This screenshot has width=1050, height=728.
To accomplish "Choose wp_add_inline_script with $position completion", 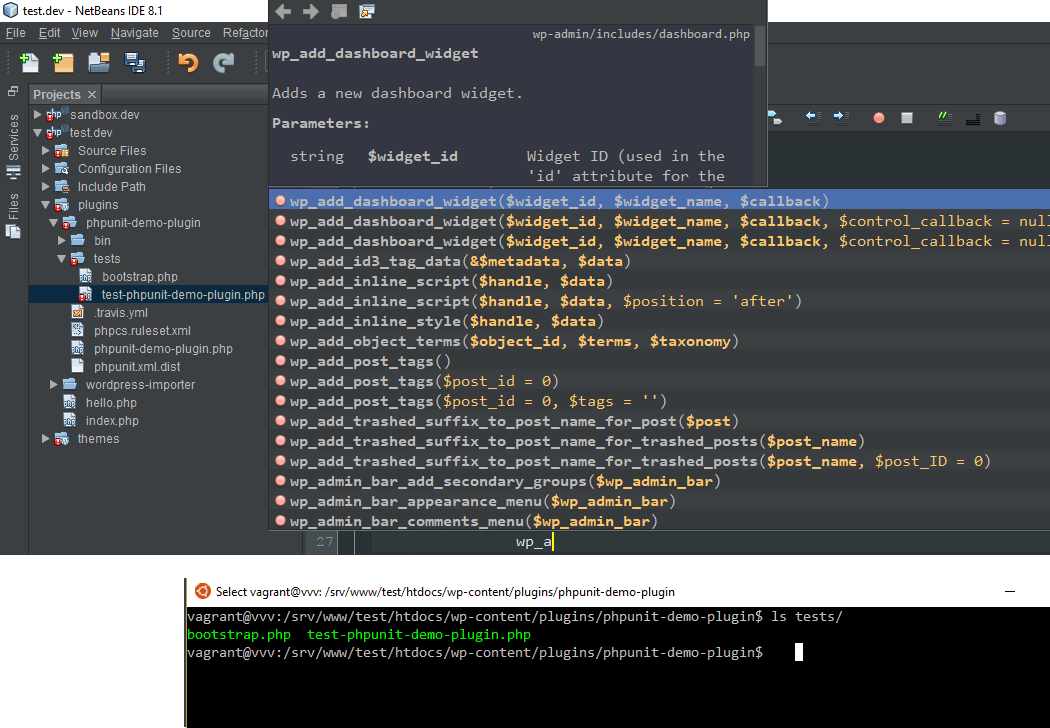I will point(659,301).
